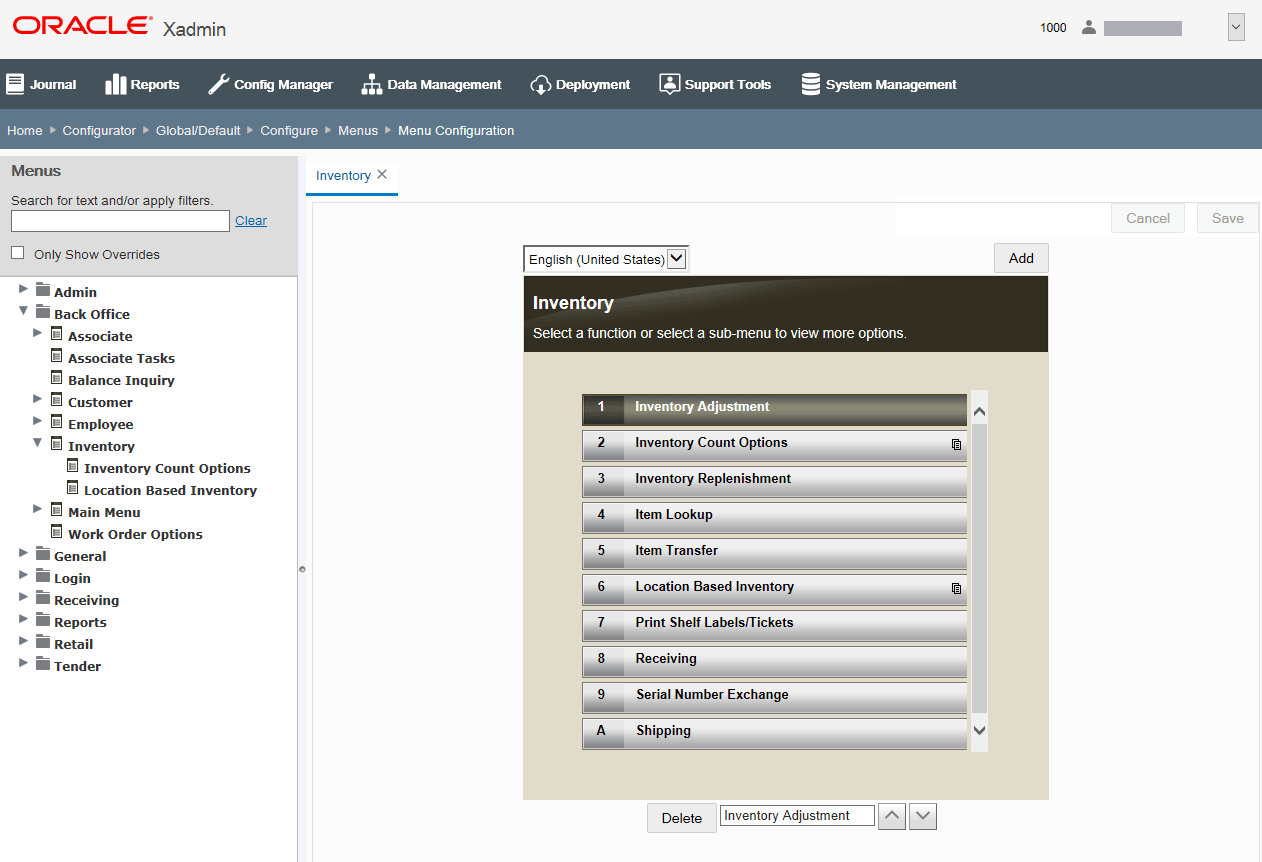Expand the Admin tree node
1262x862 pixels.
[x=24, y=289]
